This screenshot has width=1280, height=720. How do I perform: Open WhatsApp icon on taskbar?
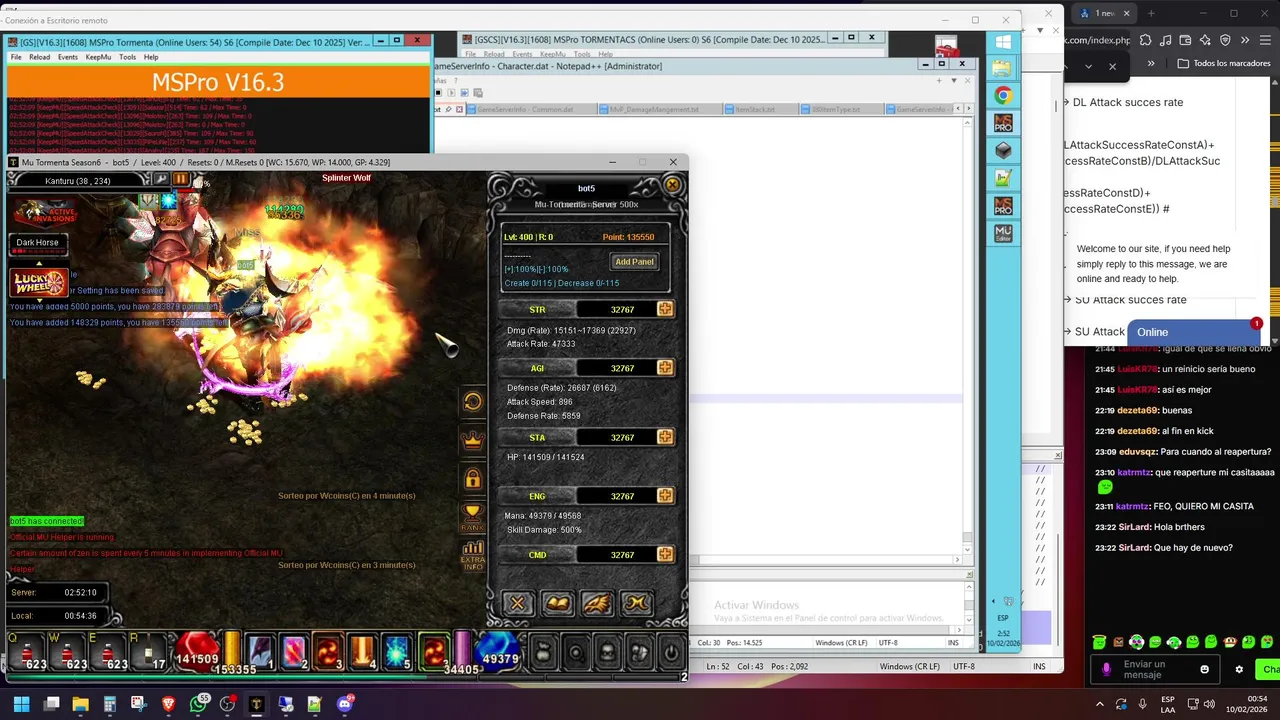[198, 704]
